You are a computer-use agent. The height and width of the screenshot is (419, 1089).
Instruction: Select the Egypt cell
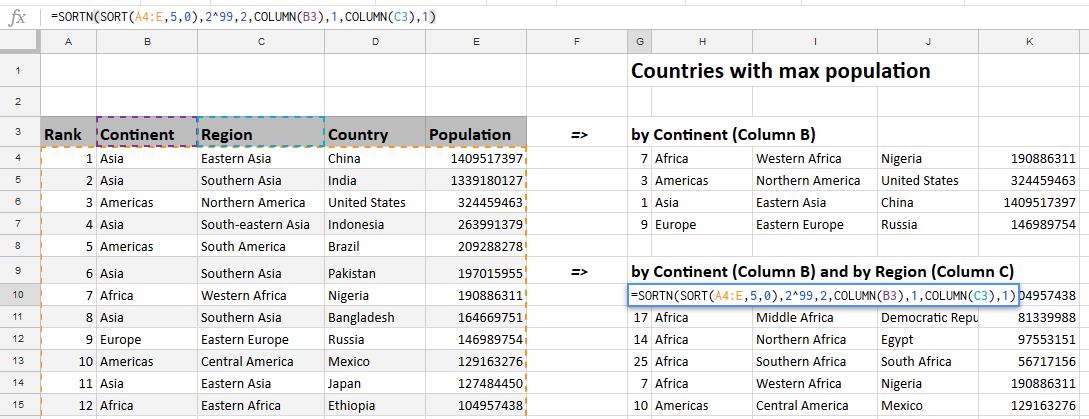point(928,340)
